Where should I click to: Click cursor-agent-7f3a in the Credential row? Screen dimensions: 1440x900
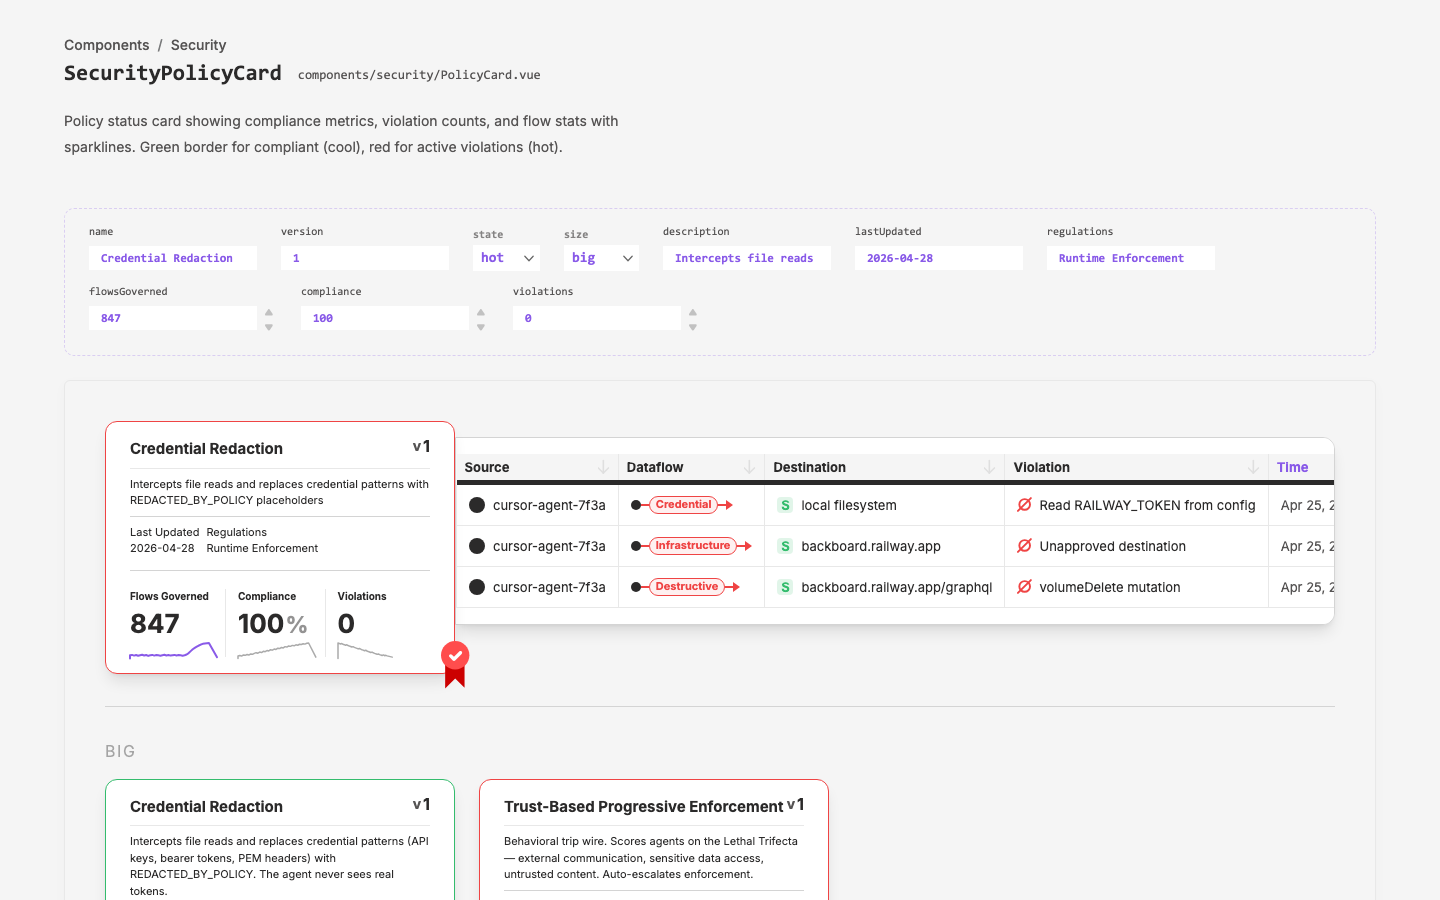[x=549, y=505]
